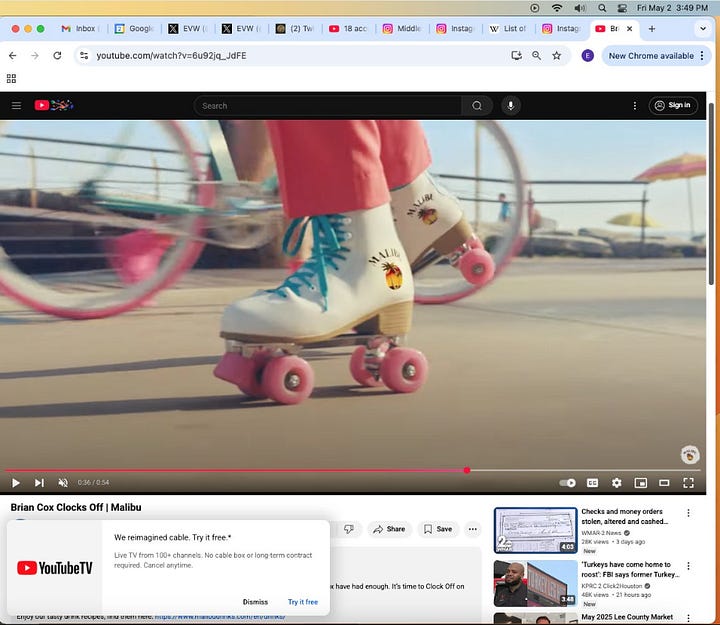
Task: Open Chrome three-dot menu
Action: (702, 56)
